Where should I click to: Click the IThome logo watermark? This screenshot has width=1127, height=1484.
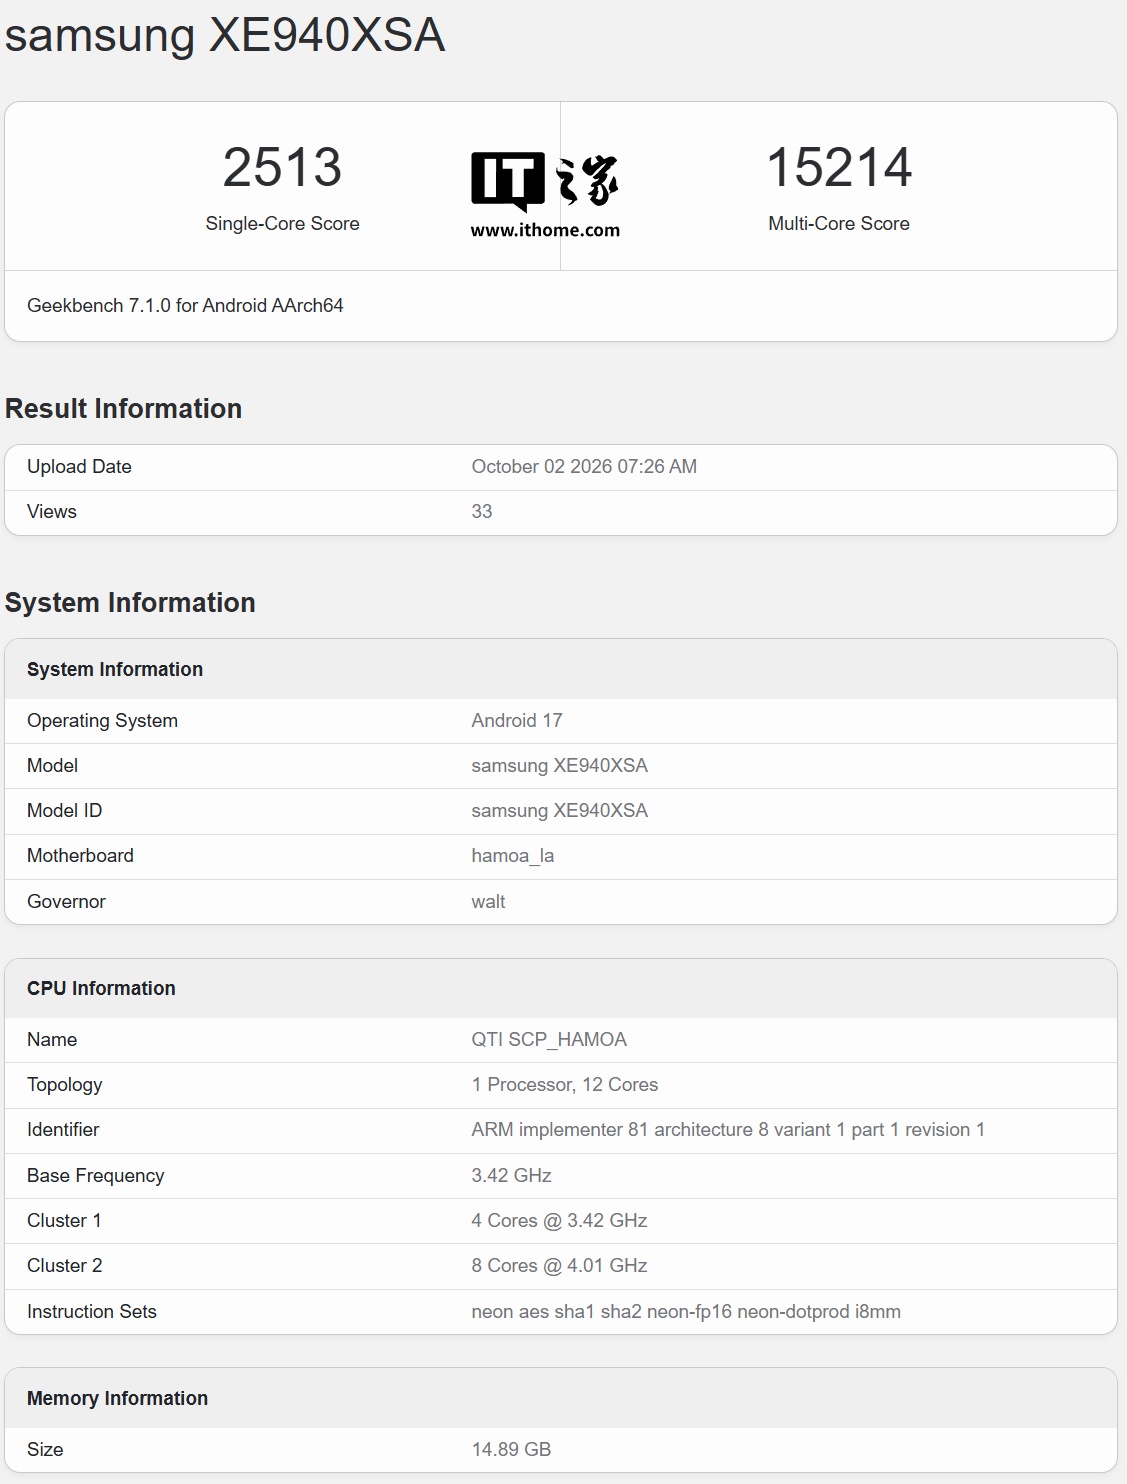click(545, 181)
